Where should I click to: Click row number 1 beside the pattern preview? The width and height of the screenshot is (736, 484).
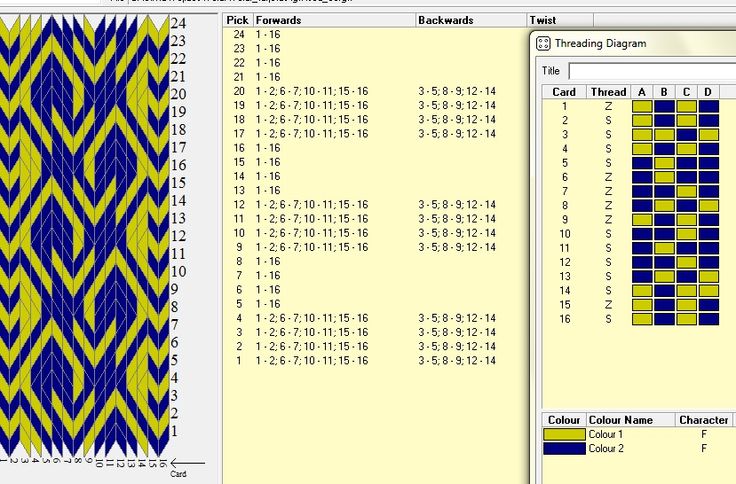pos(174,431)
